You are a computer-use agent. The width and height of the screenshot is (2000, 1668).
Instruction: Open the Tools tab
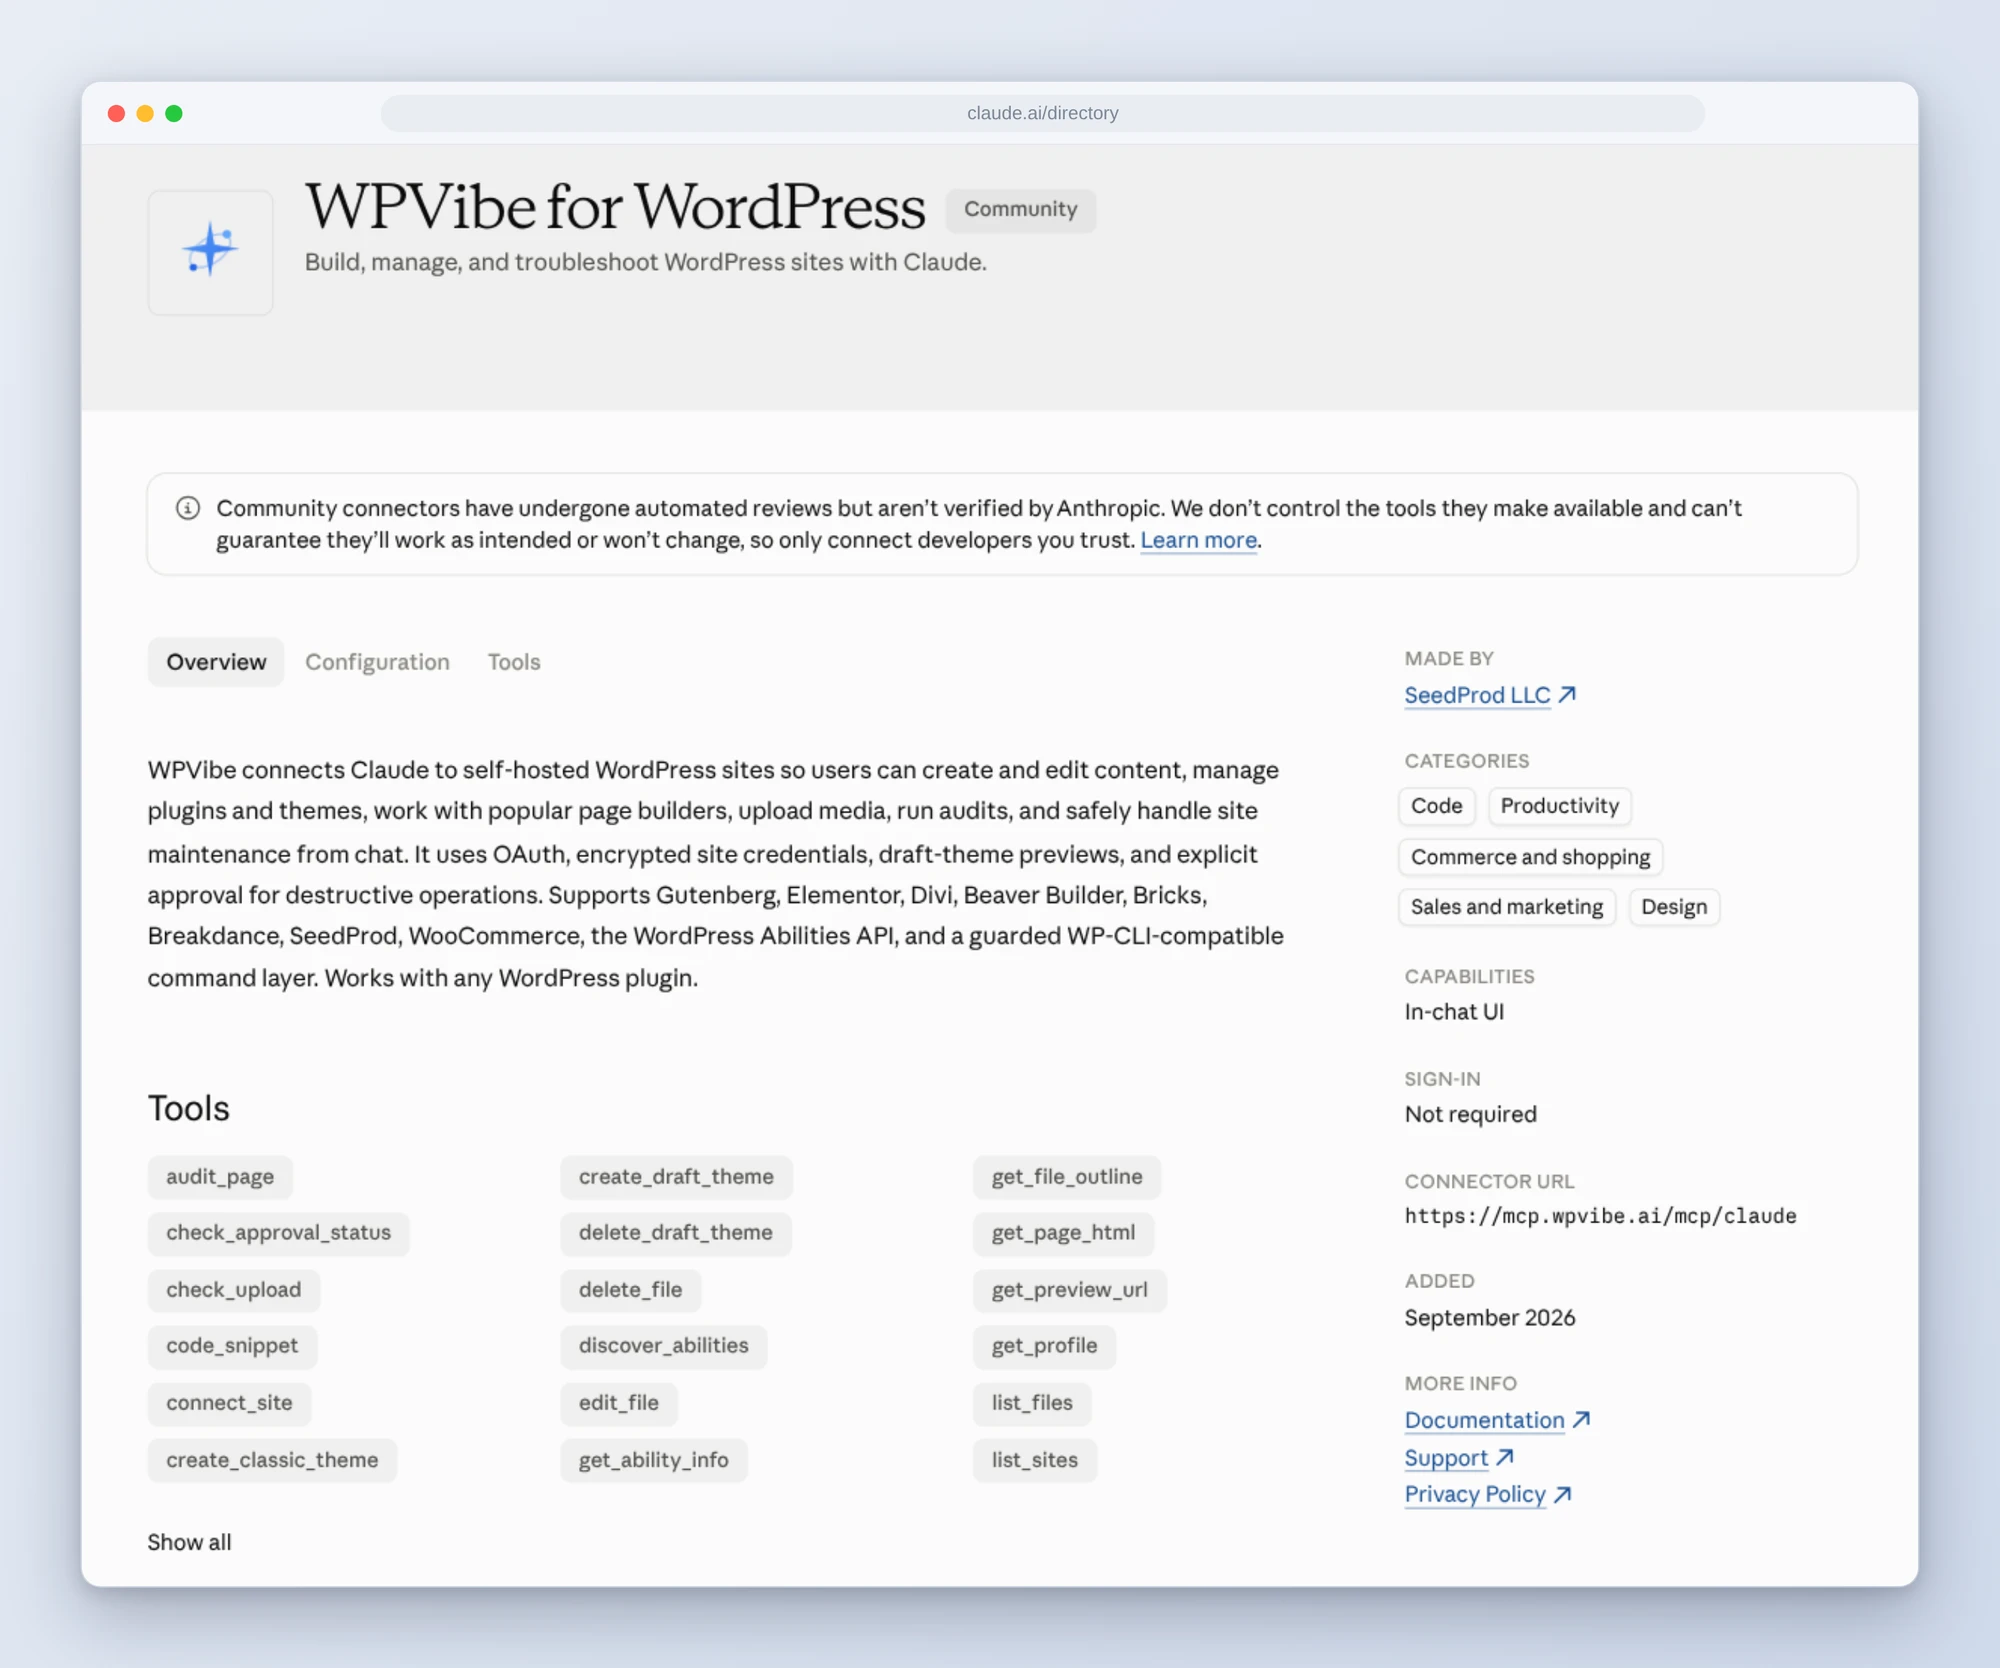(x=514, y=662)
